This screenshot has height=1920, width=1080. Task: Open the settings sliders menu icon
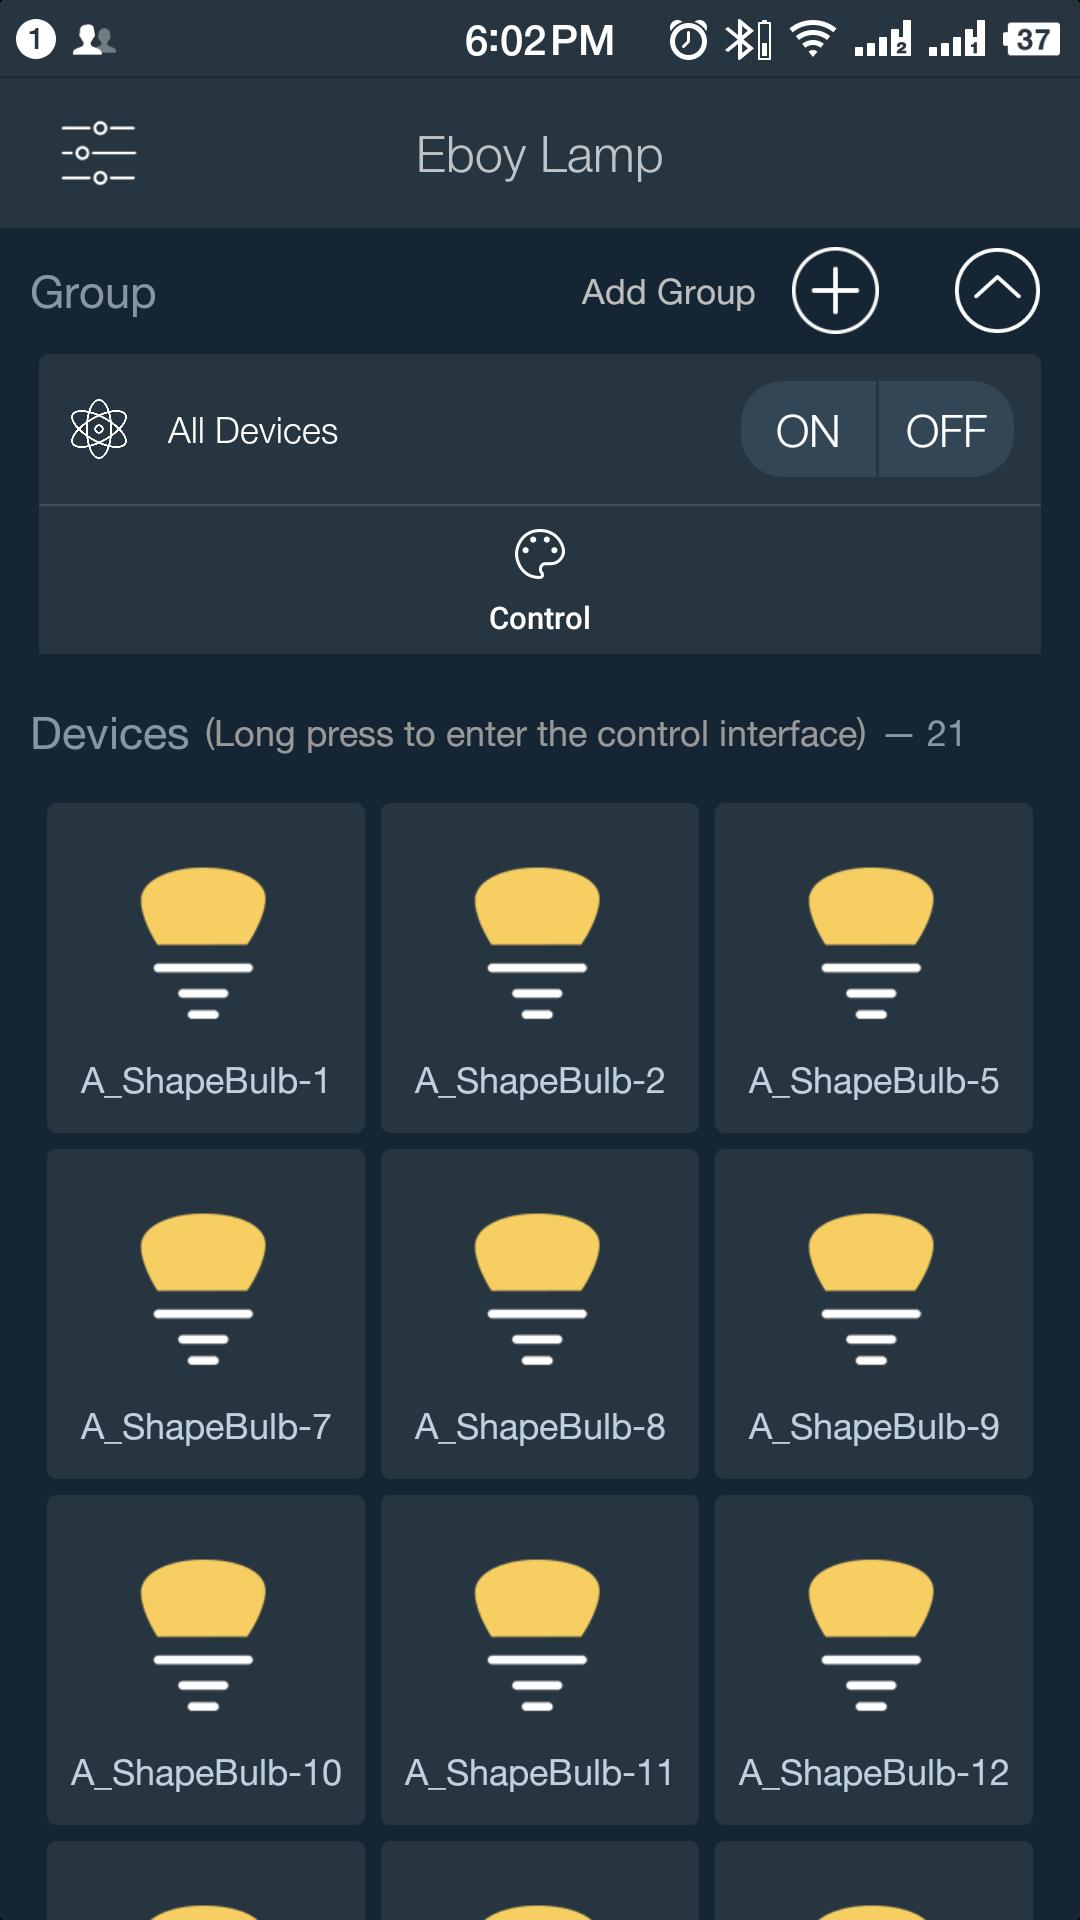(98, 153)
